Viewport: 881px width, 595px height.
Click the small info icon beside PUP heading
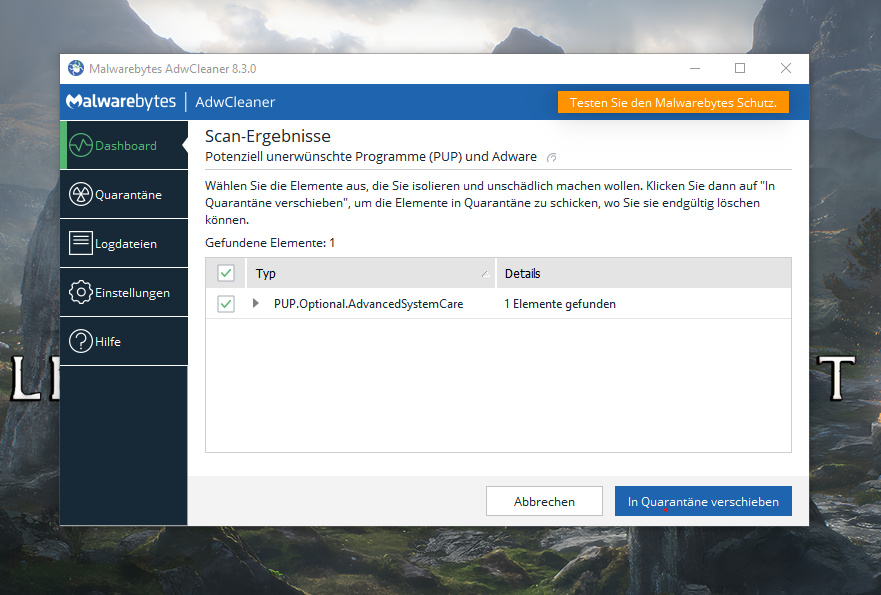[x=552, y=158]
